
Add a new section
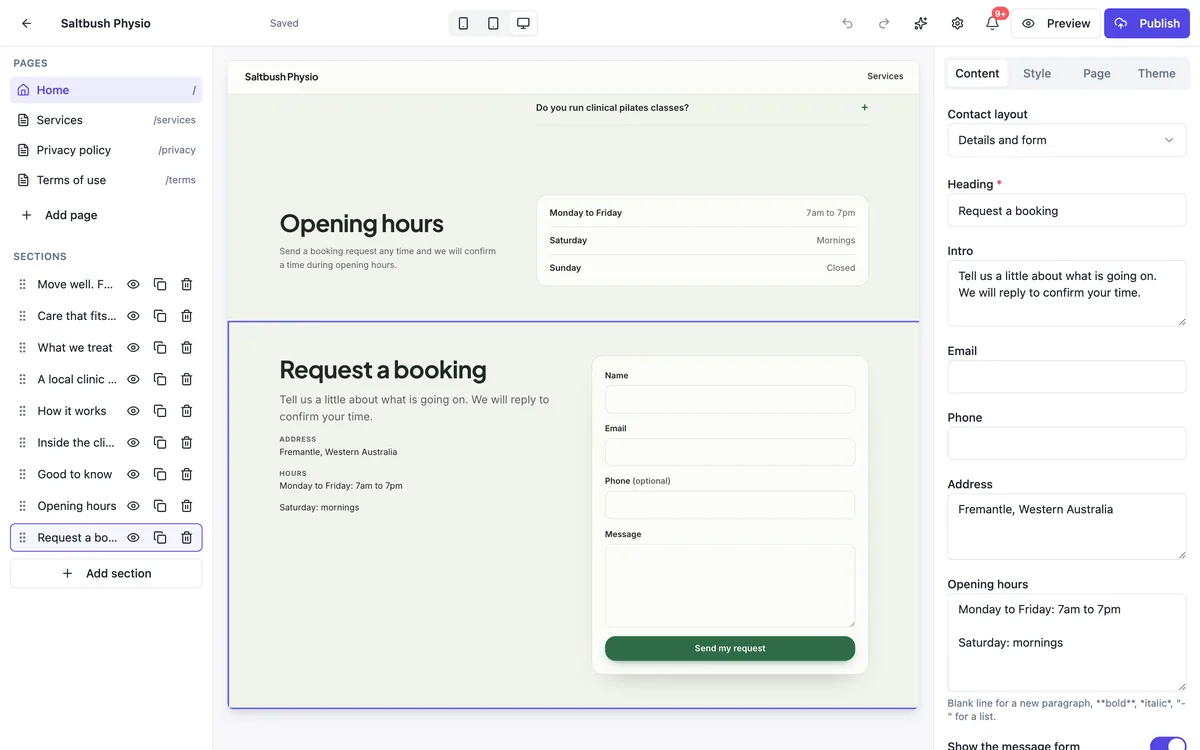pyautogui.click(x=106, y=573)
